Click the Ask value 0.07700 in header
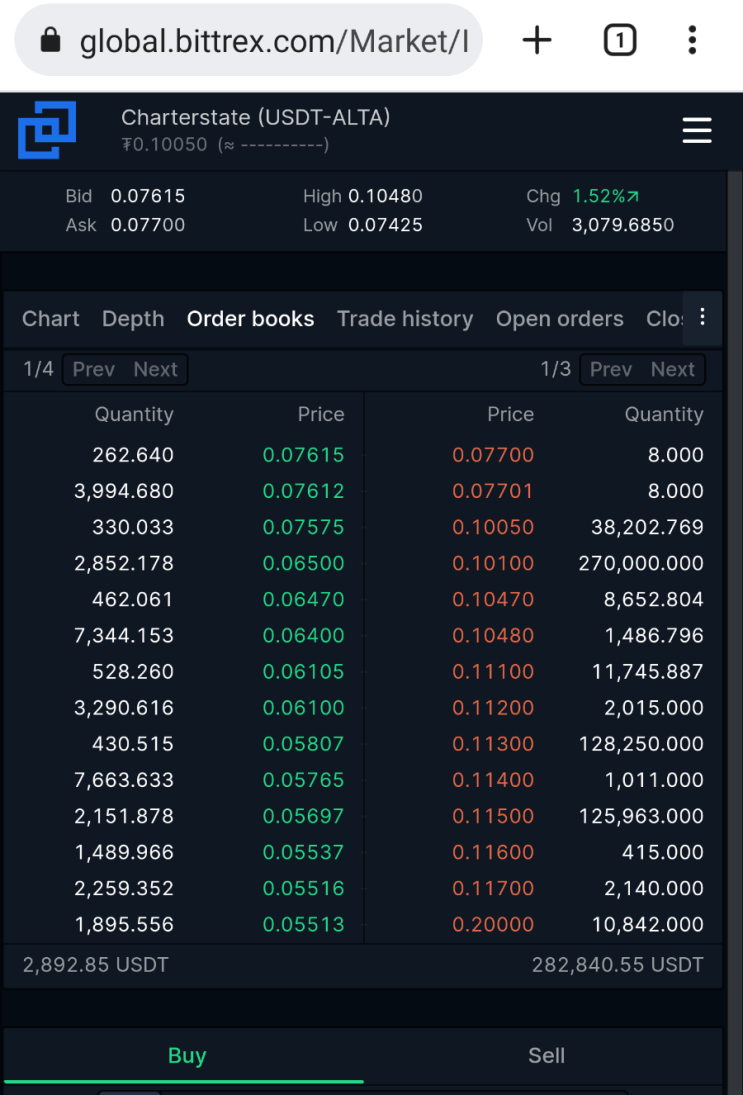The height and width of the screenshot is (1095, 743). (x=148, y=225)
